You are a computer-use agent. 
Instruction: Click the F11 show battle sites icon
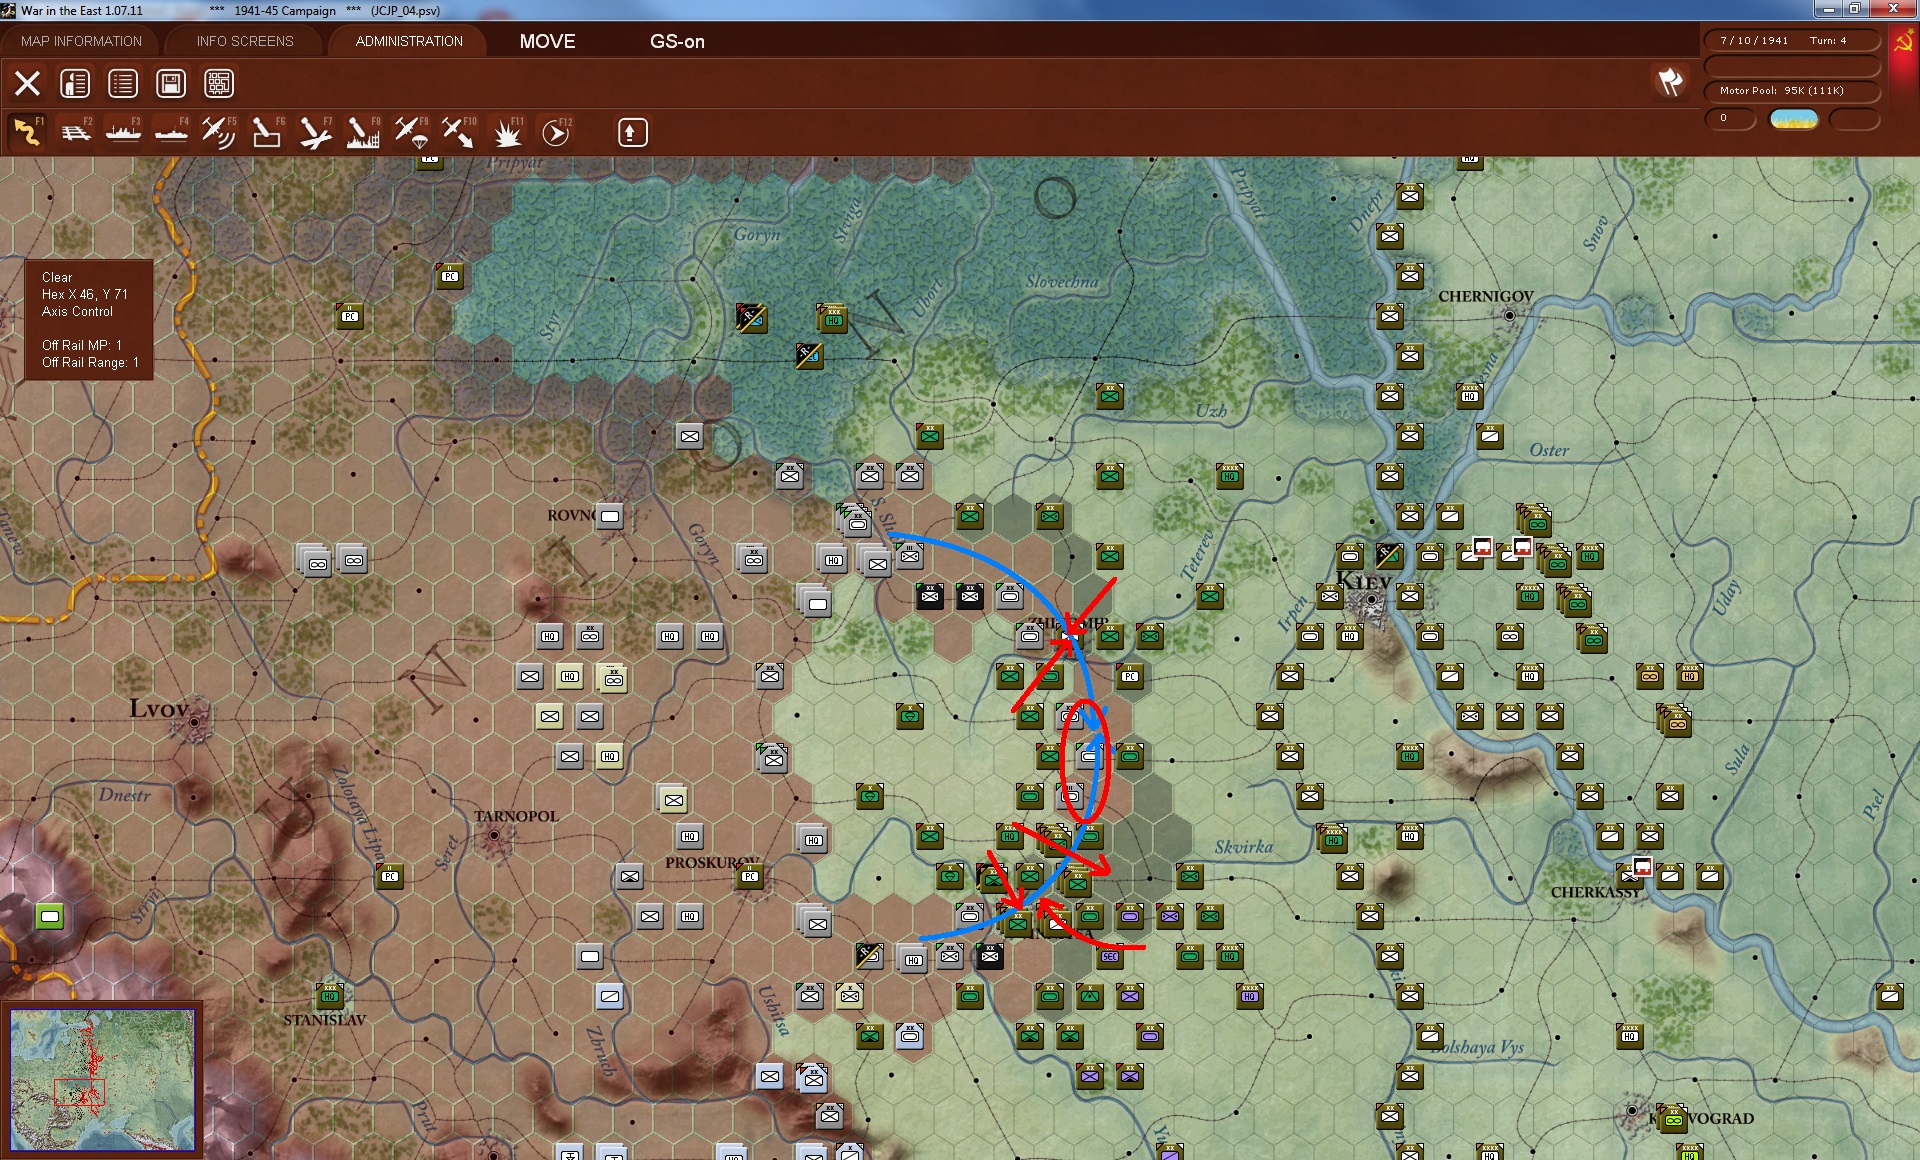point(508,132)
